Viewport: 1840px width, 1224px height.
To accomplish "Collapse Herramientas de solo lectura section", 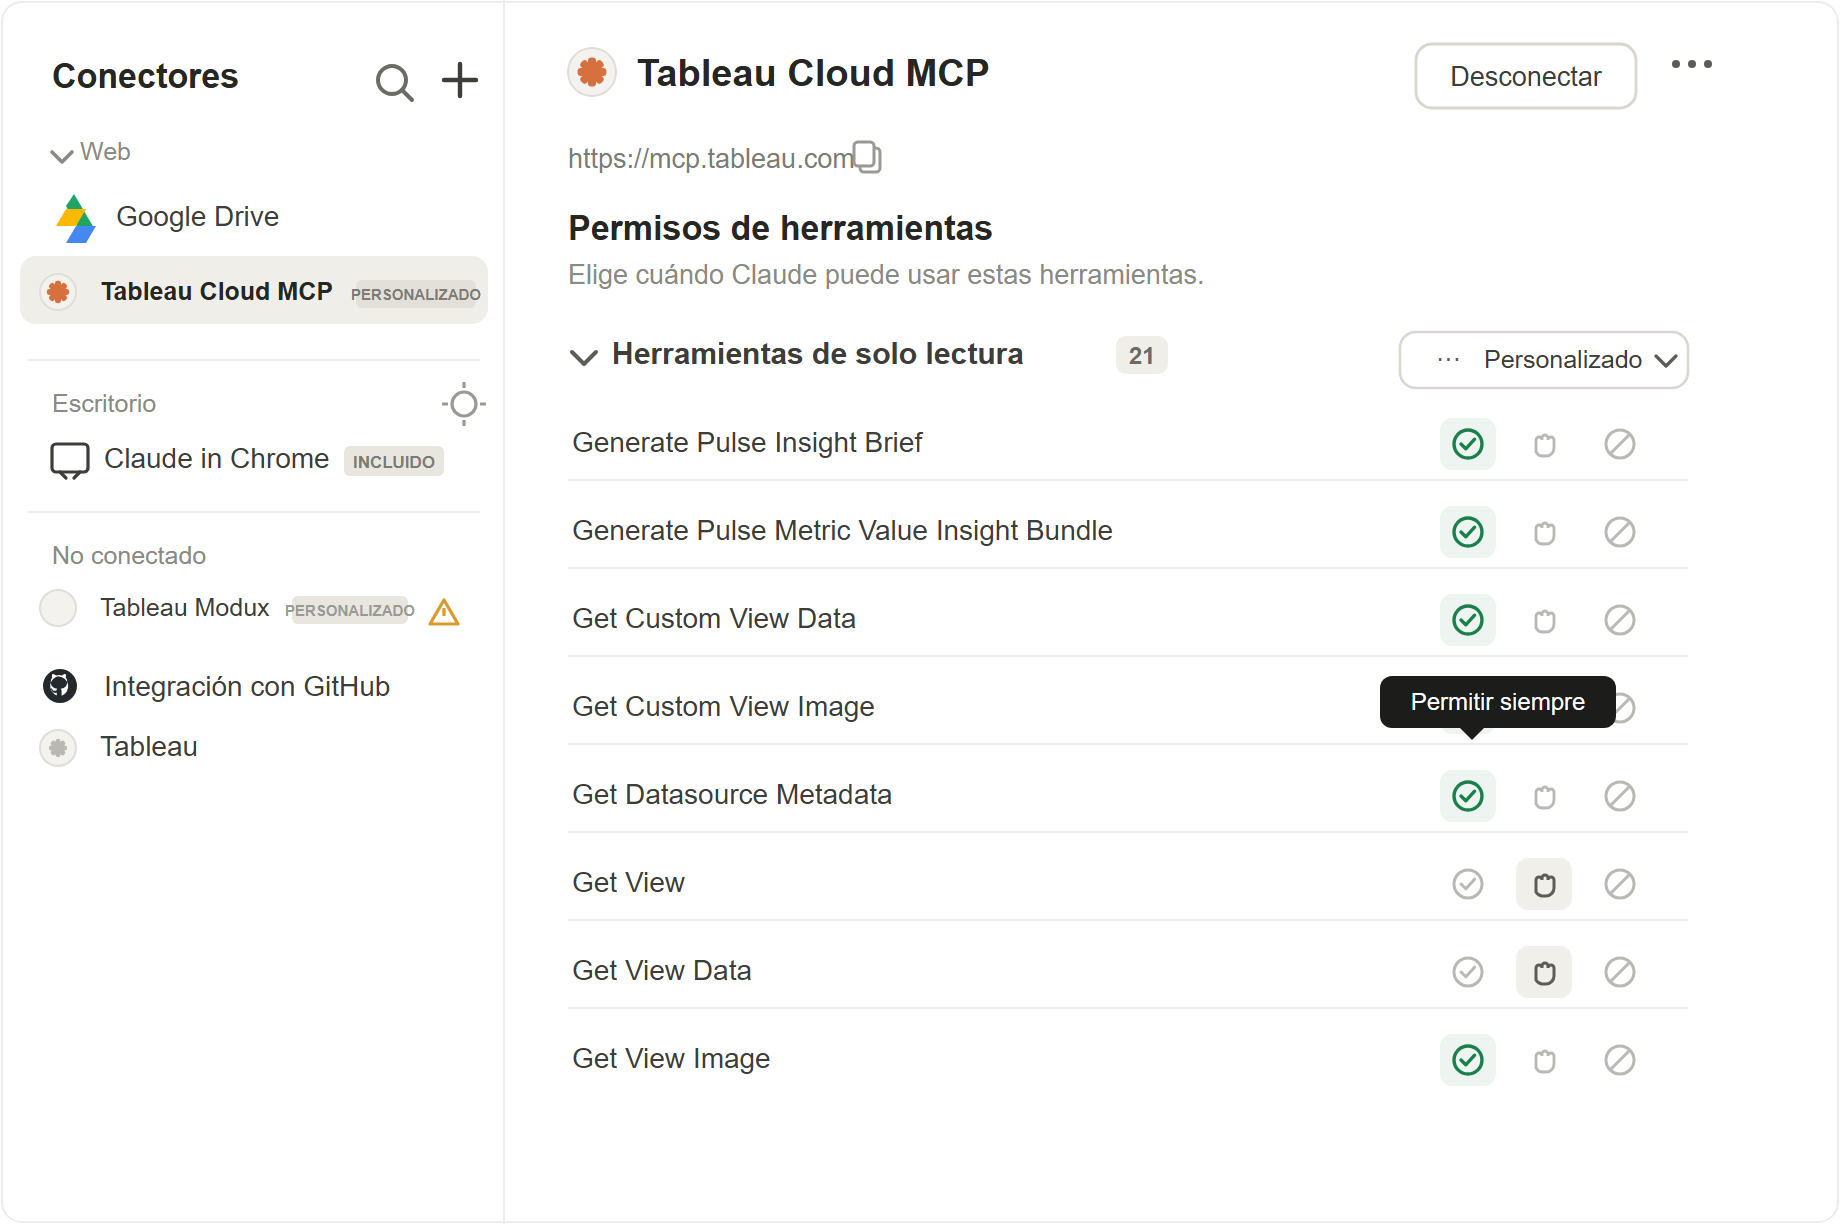I will (584, 356).
